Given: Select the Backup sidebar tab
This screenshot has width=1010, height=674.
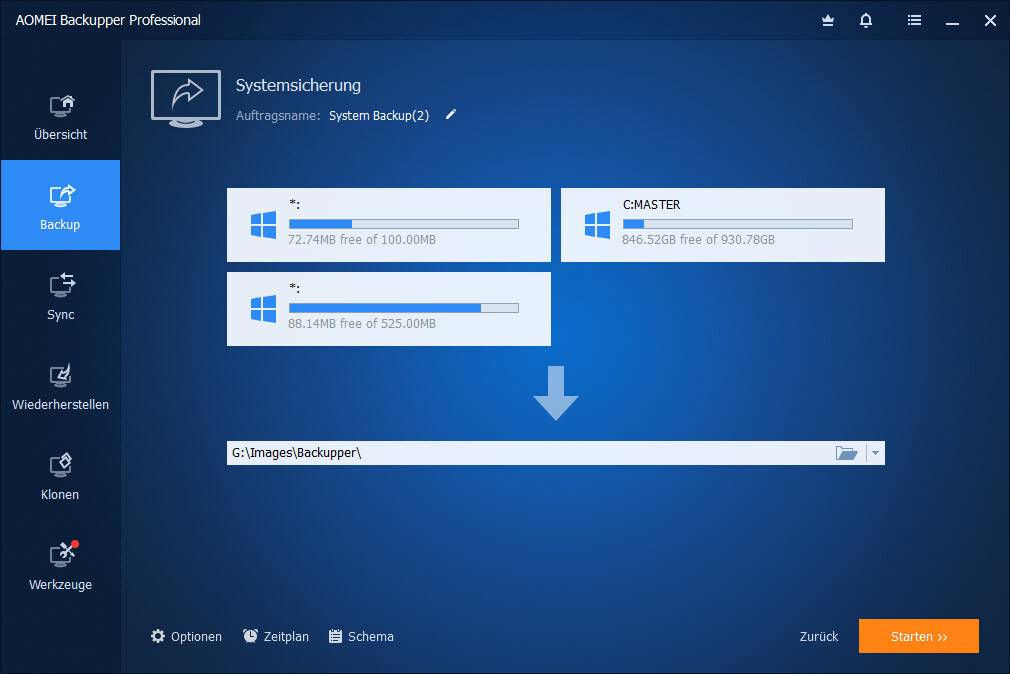Looking at the screenshot, I should pos(60,206).
